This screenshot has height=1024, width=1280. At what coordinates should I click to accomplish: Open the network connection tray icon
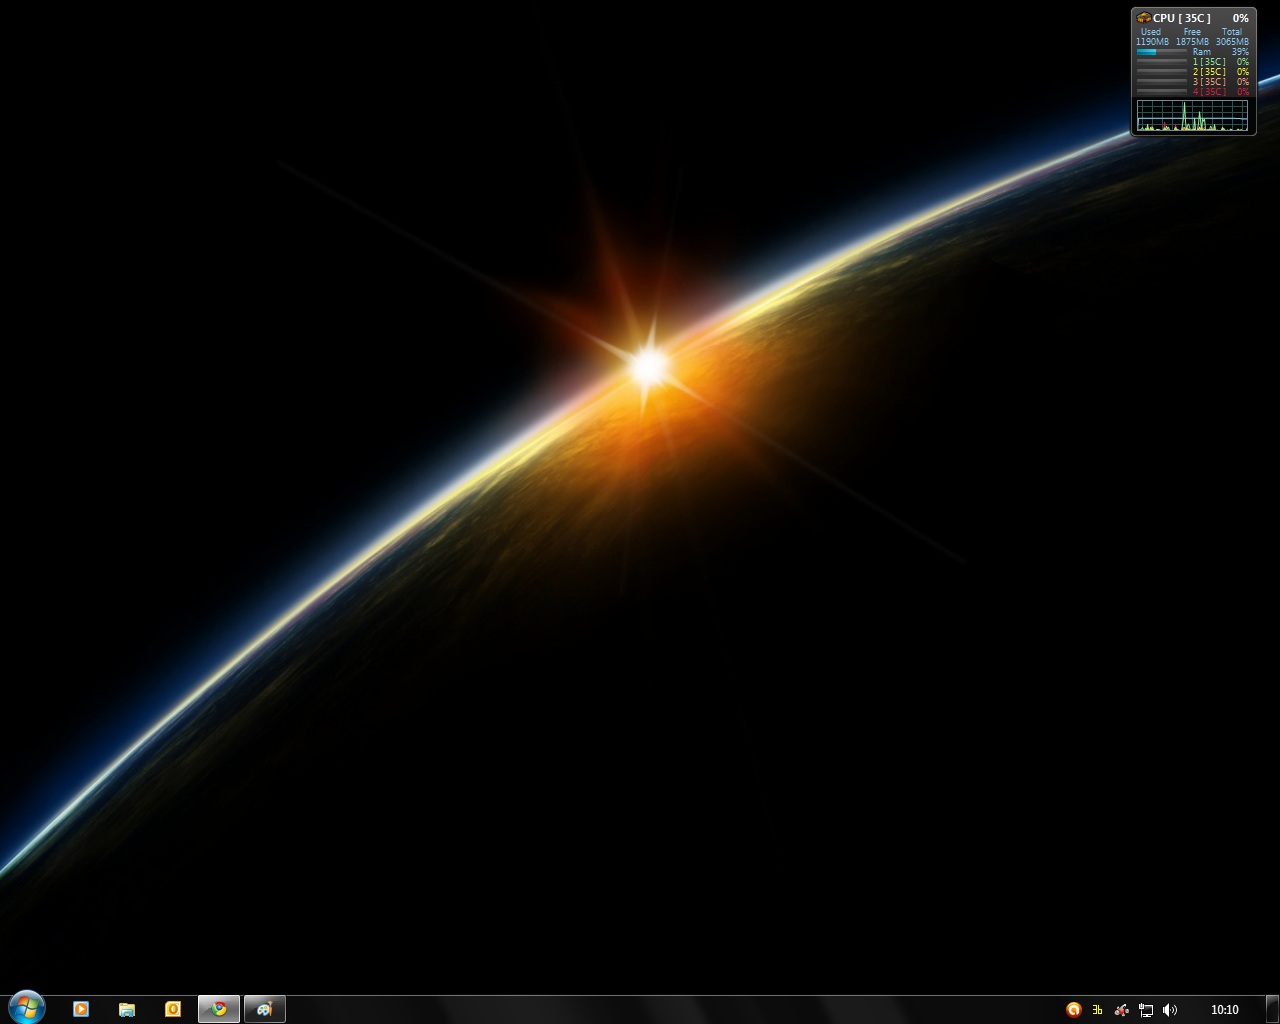(1146, 1010)
